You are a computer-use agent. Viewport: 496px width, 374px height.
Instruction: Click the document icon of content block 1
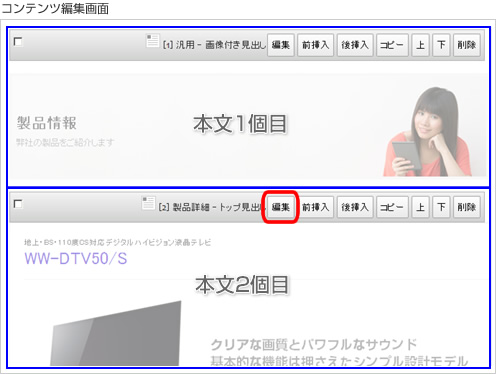click(153, 41)
